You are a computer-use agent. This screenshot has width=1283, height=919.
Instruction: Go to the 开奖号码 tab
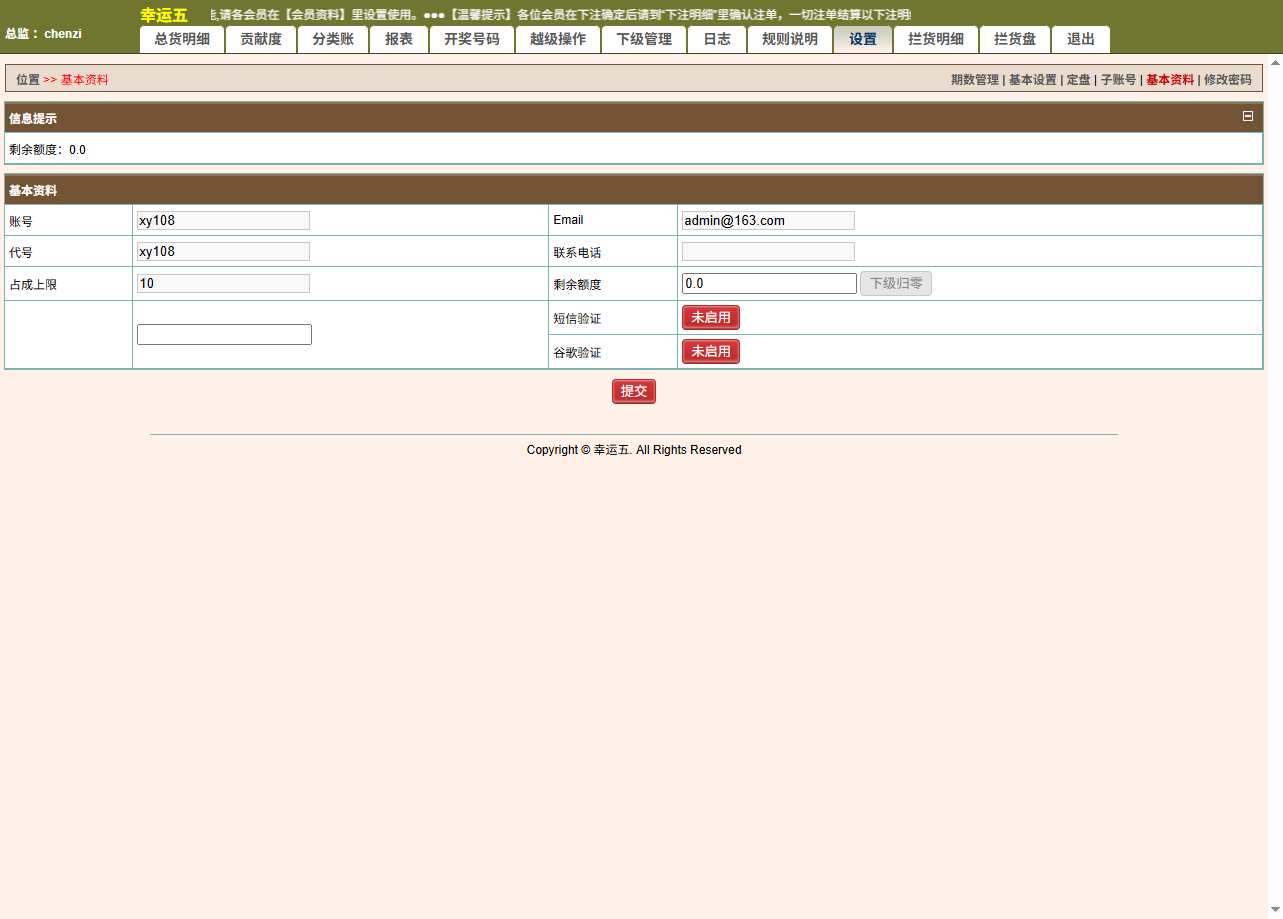coord(472,40)
